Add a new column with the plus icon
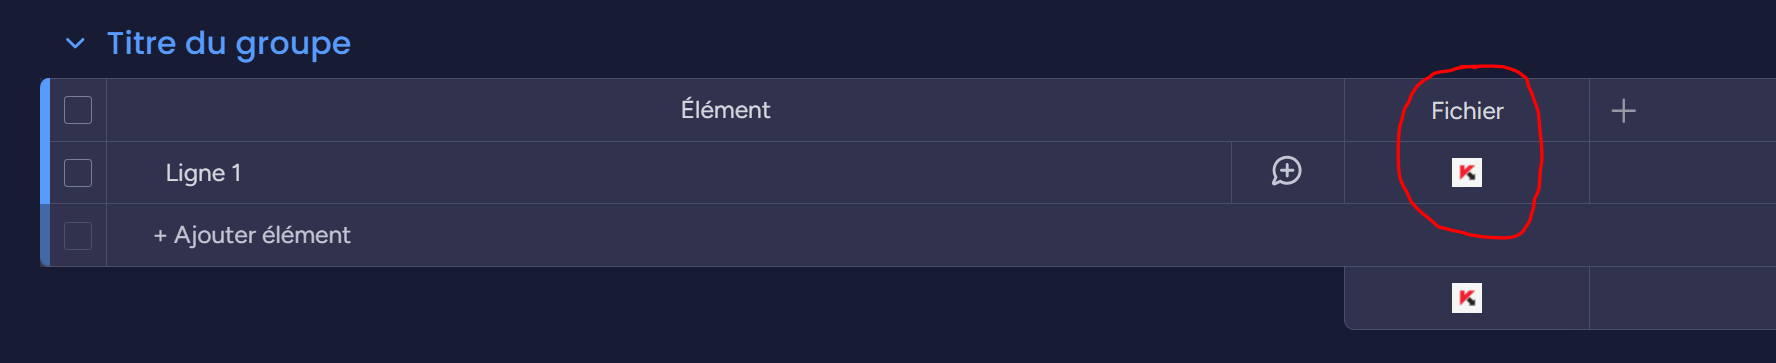Screen dimensions: 1776x363 pos(1624,110)
